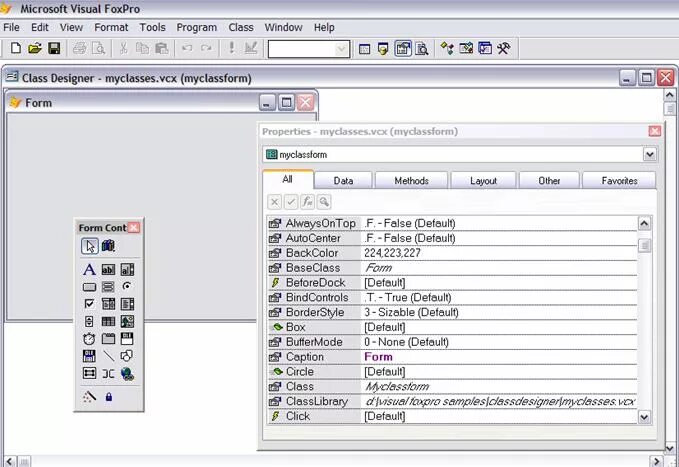The height and width of the screenshot is (467, 679).
Task: Select the List Box control tool
Action: coord(127,304)
